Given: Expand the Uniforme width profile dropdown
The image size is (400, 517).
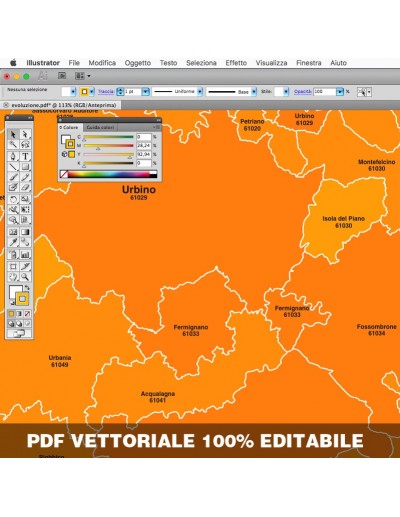Looking at the screenshot, I should click(200, 92).
